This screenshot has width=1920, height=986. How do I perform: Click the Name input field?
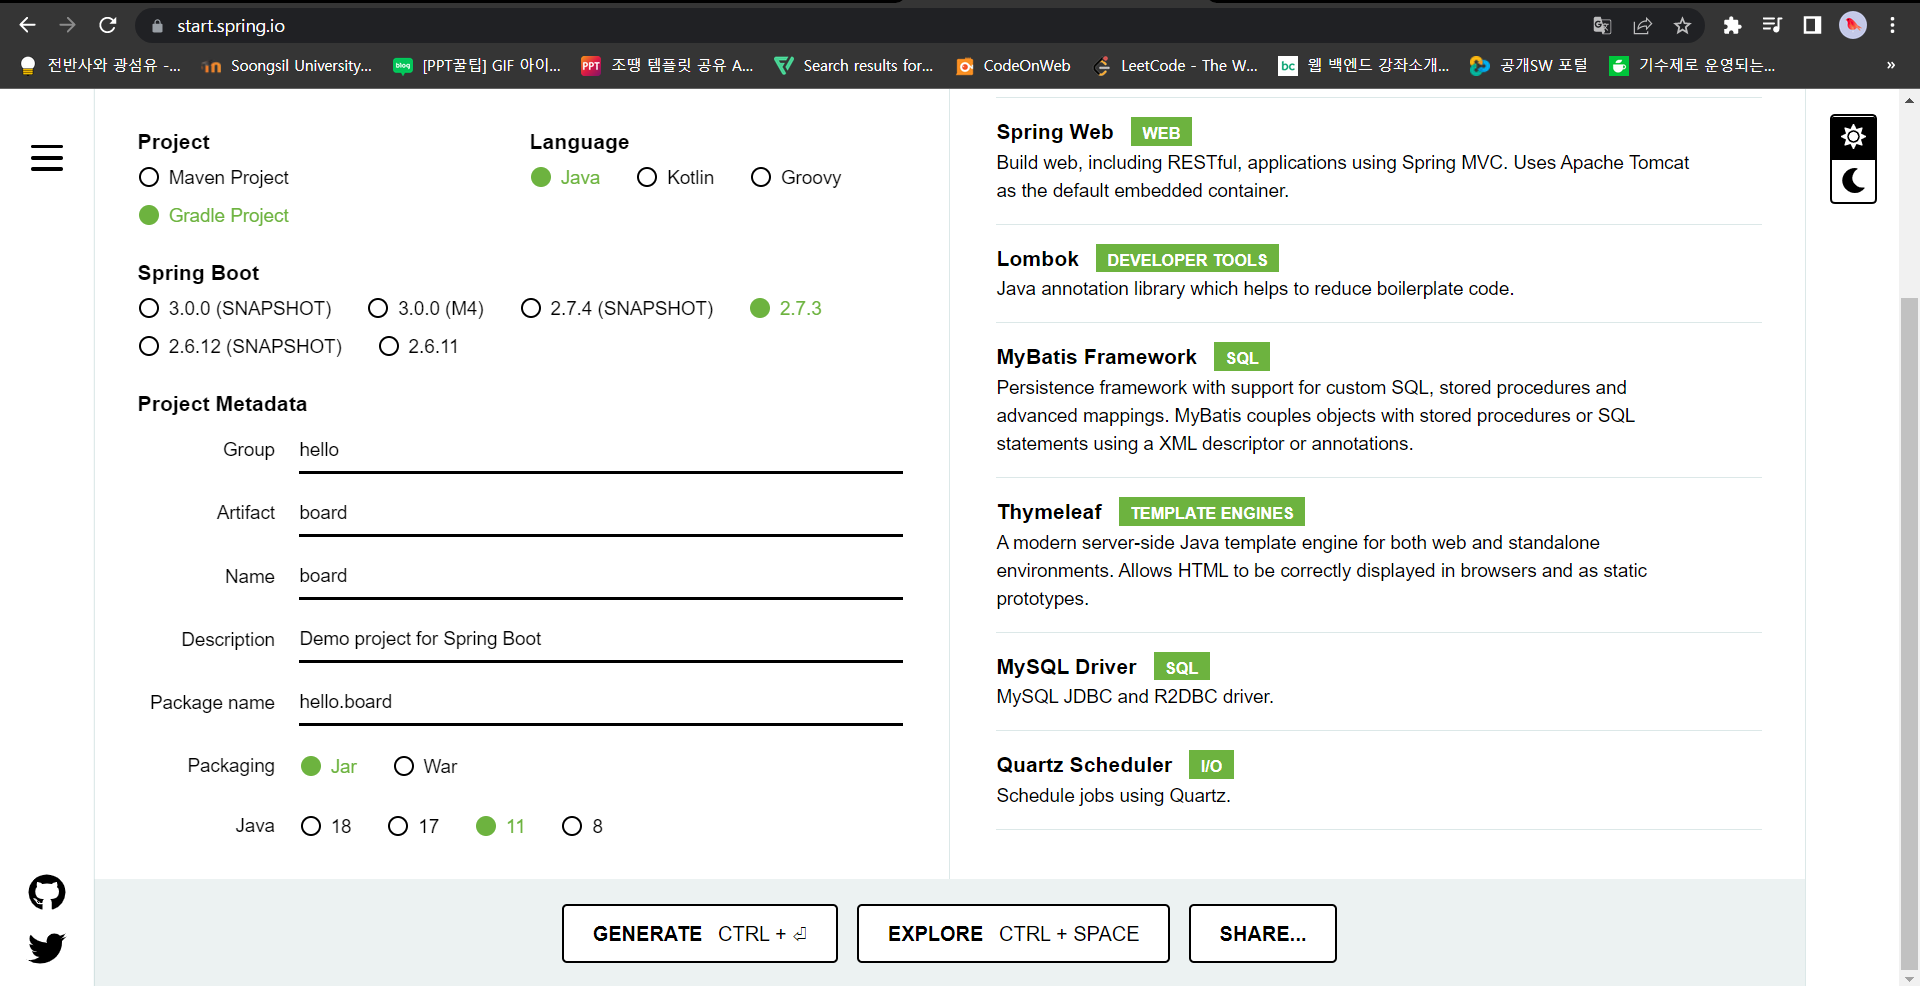coord(601,576)
